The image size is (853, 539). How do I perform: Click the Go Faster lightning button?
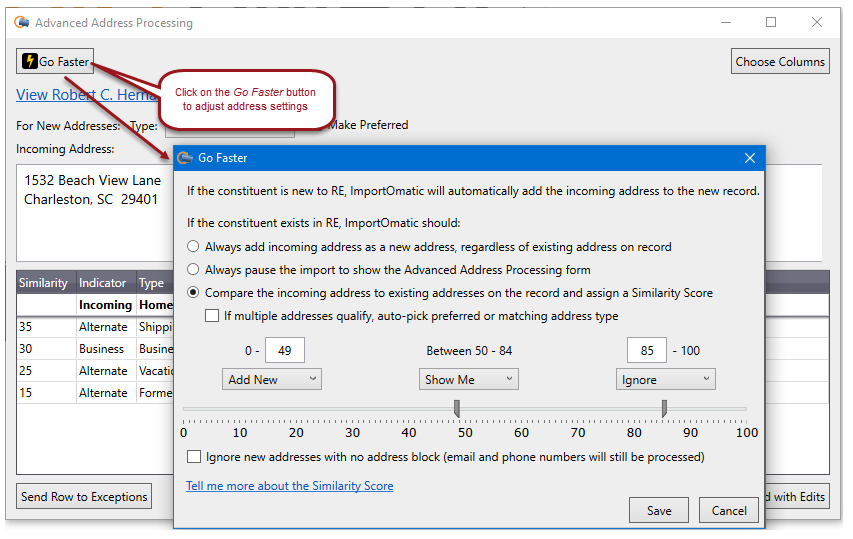point(55,61)
